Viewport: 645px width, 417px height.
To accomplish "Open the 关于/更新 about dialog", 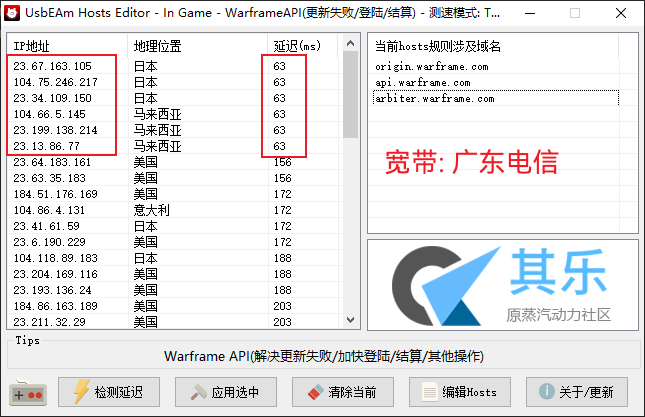I will (x=578, y=391).
